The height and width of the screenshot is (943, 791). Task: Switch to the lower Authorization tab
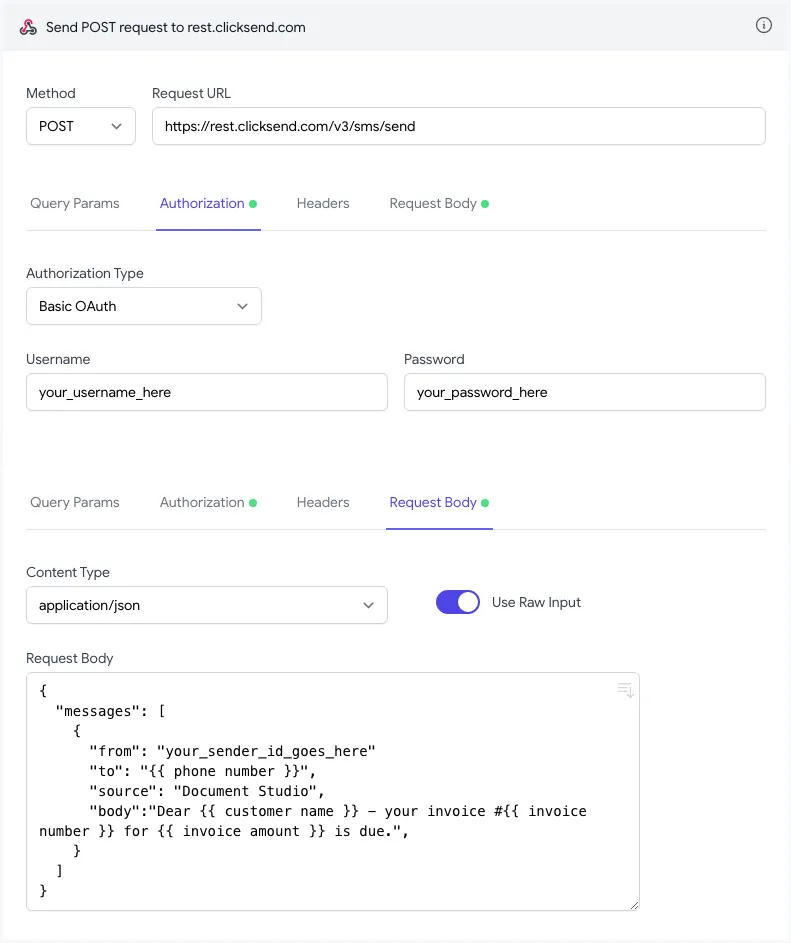coord(202,502)
